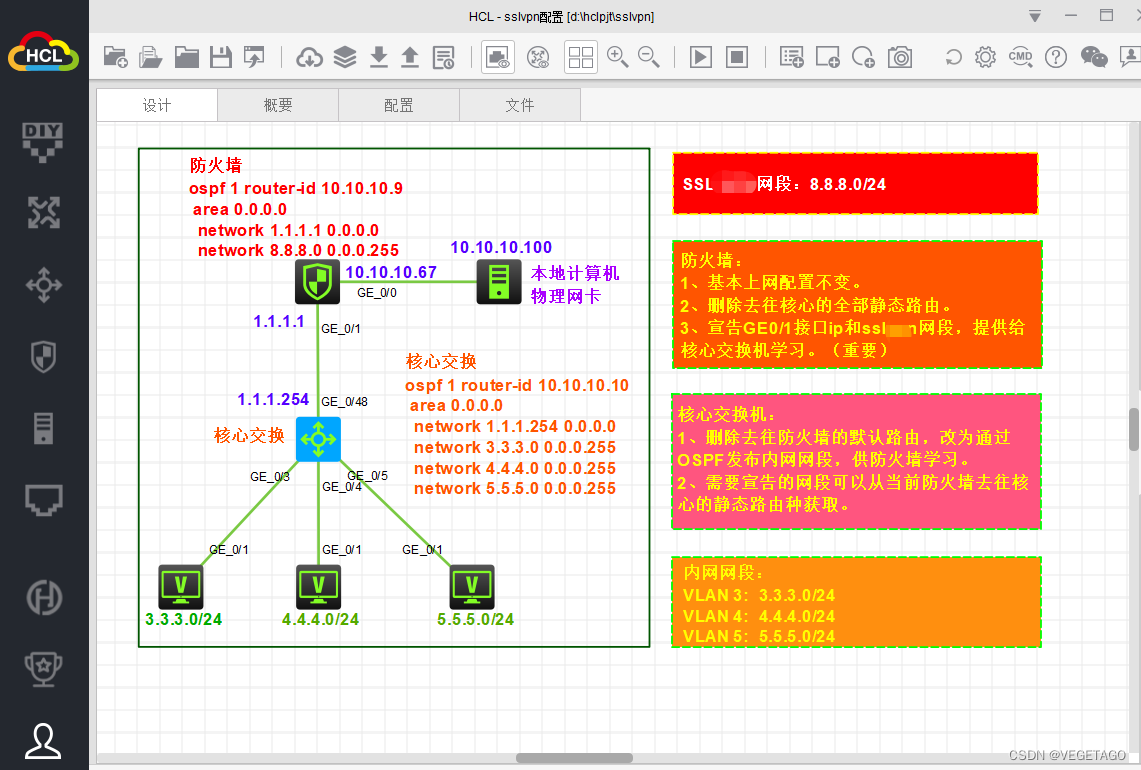Click the zoom out magnifier icon
The height and width of the screenshot is (770, 1141).
649,57
